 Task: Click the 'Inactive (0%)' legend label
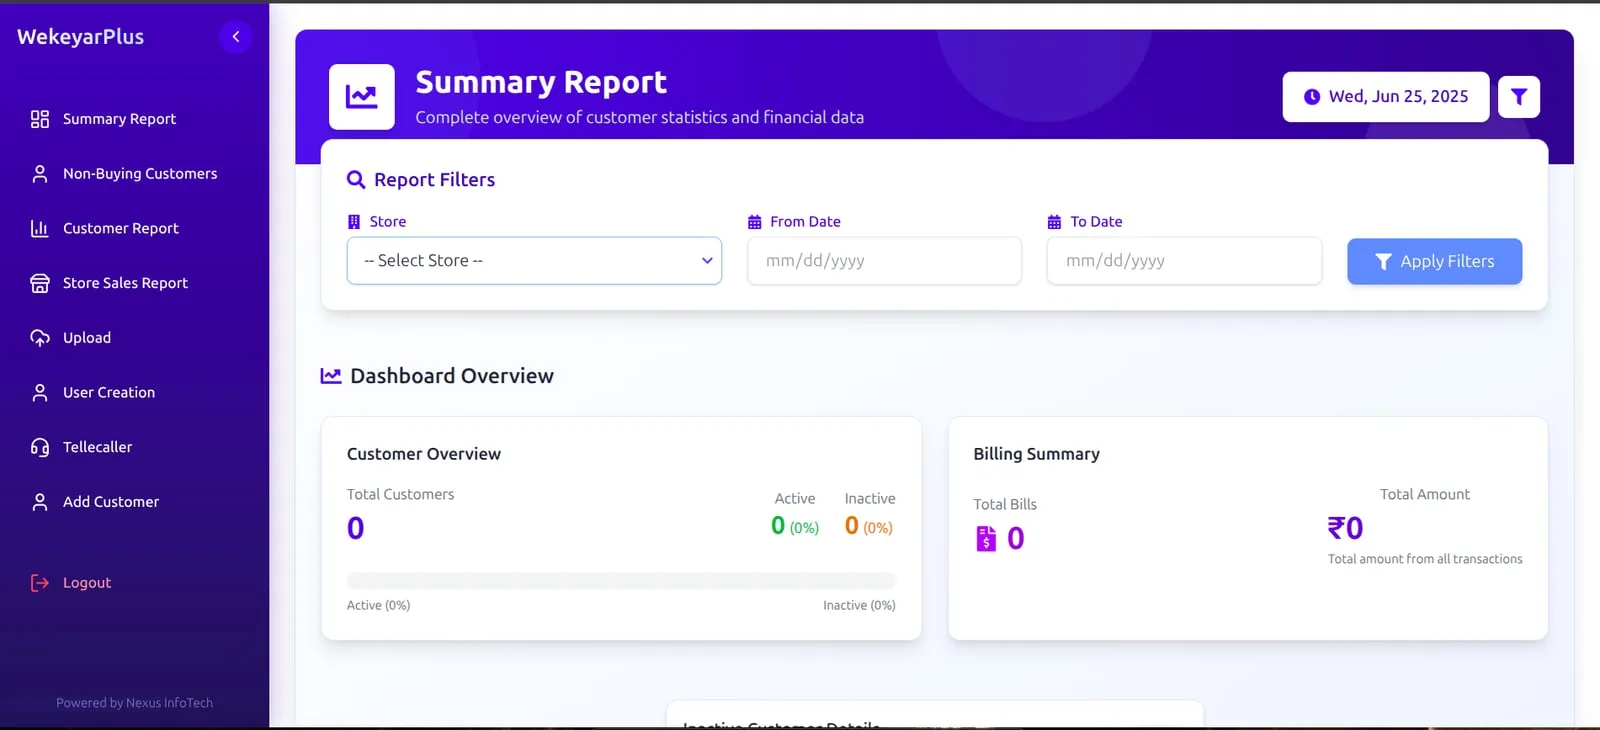pos(859,605)
